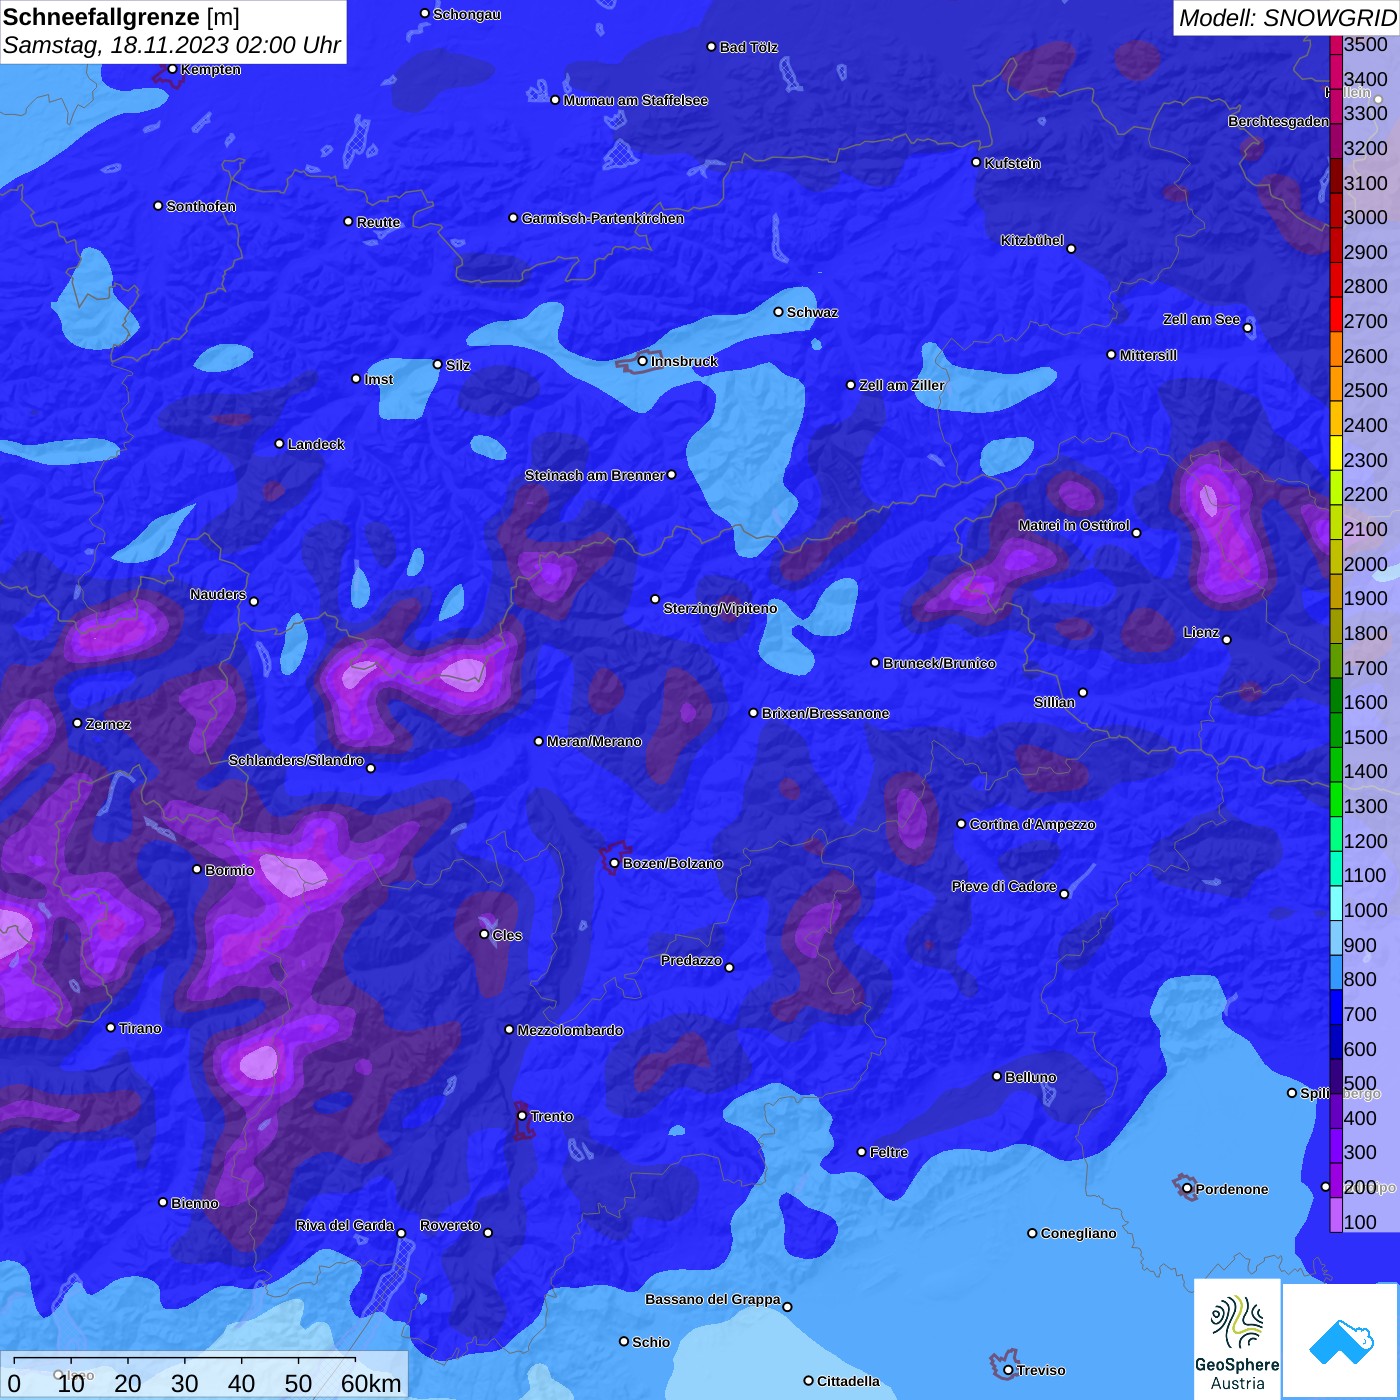Click the 'Nauders' label

tap(218, 594)
